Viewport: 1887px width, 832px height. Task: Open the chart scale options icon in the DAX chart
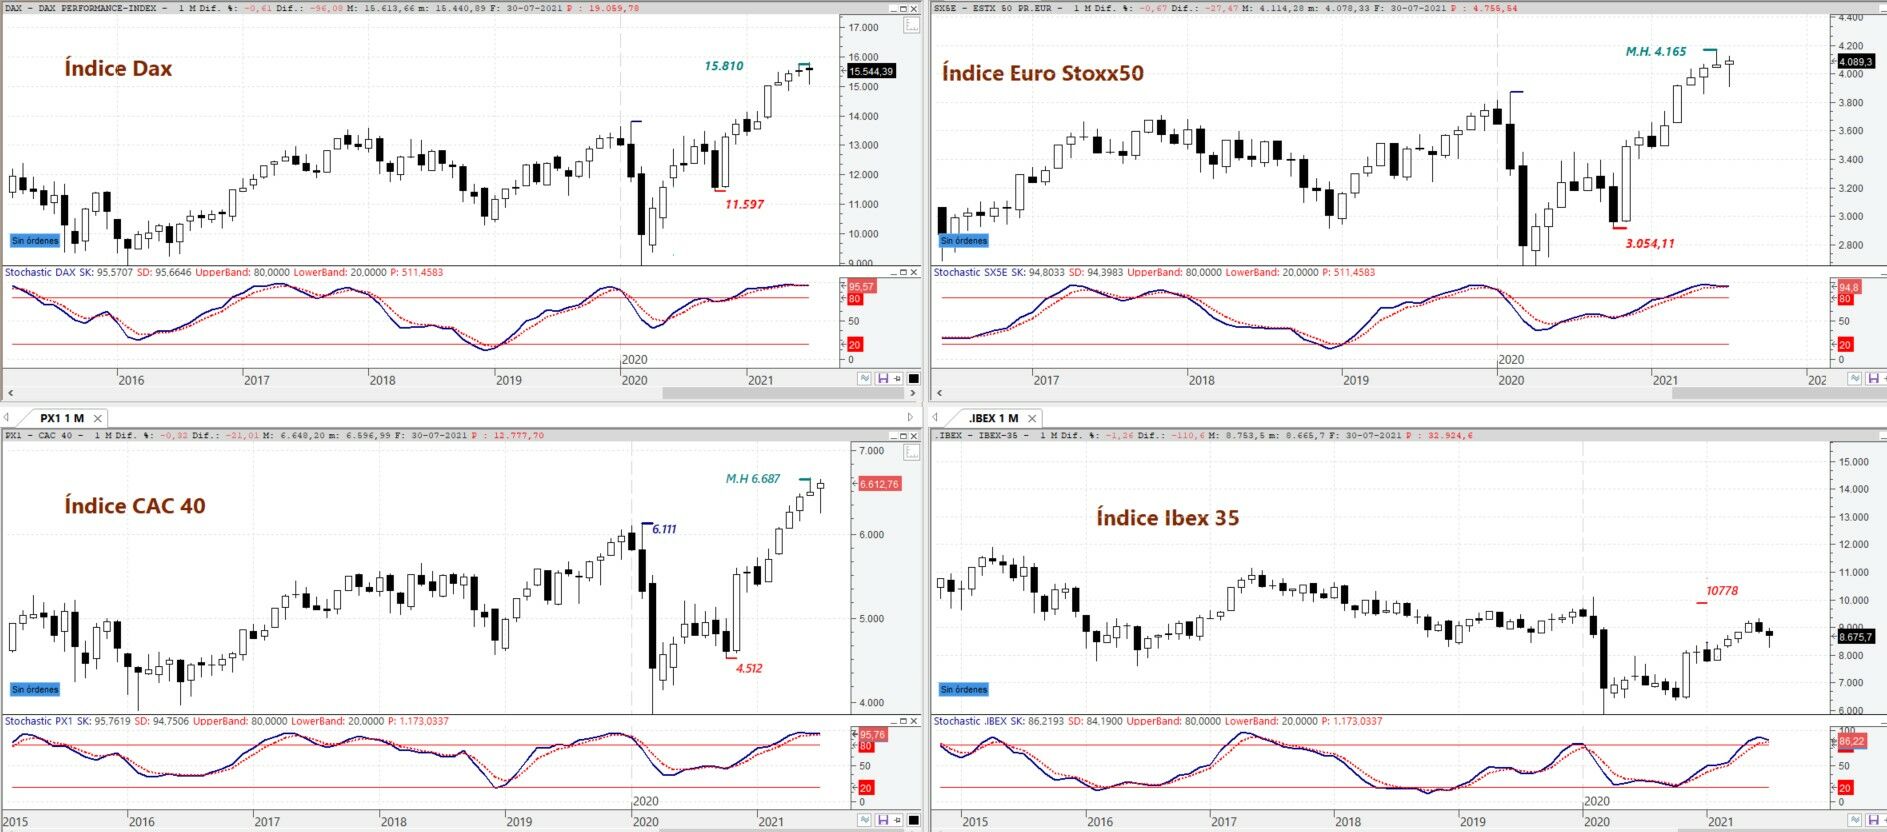(x=911, y=25)
